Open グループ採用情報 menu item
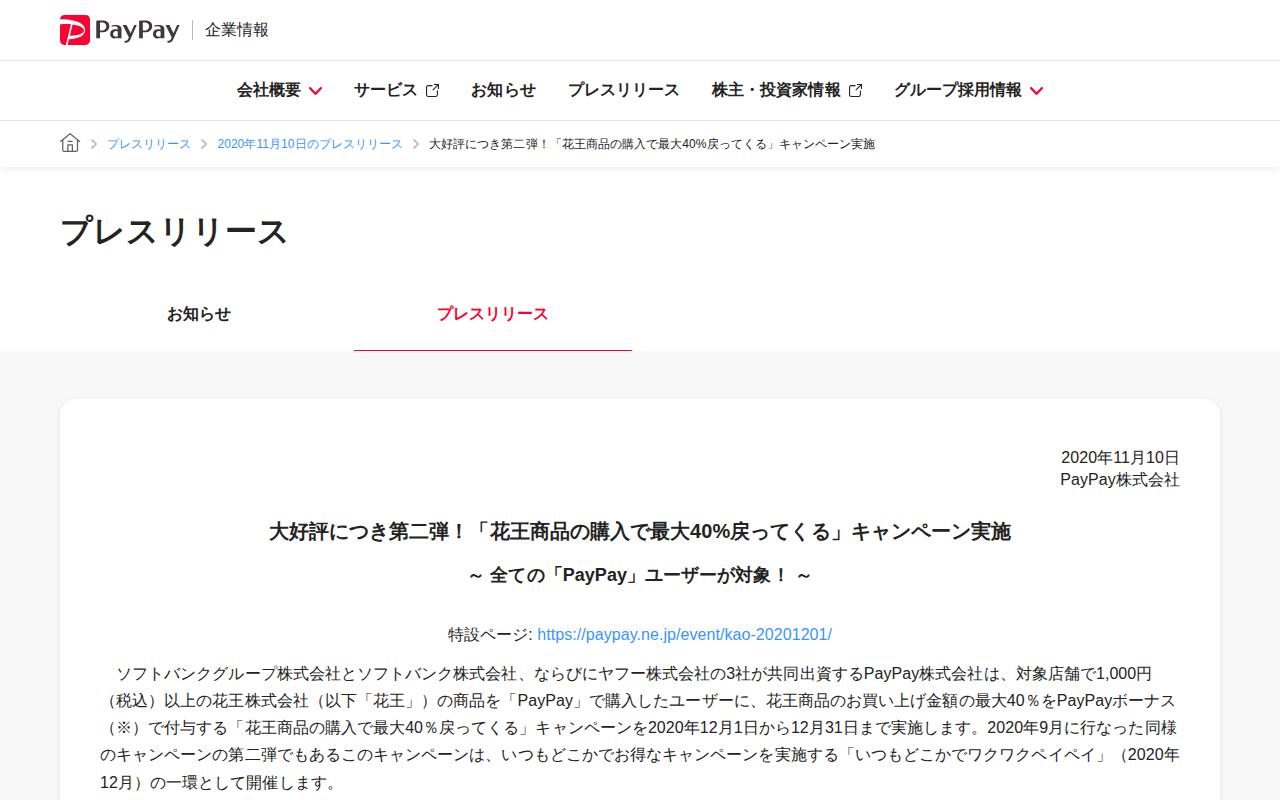Viewport: 1280px width, 800px height. (x=958, y=90)
